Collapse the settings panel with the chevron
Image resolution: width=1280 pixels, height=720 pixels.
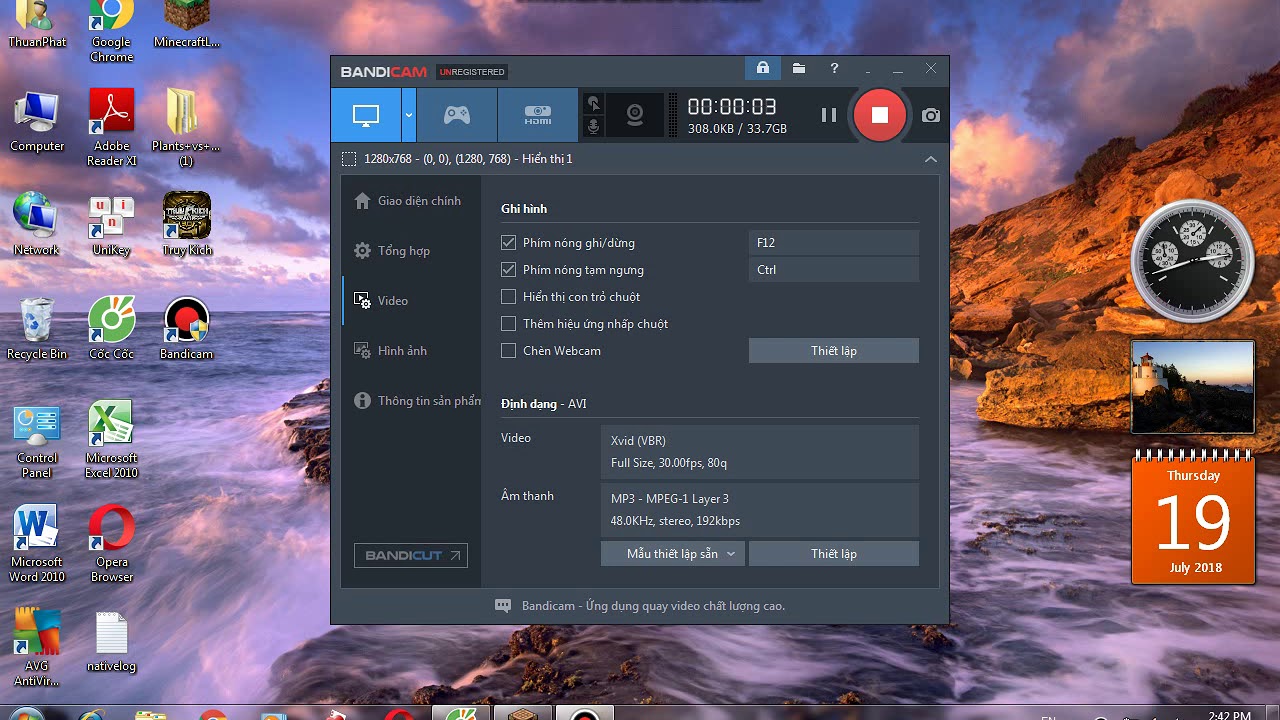point(931,159)
